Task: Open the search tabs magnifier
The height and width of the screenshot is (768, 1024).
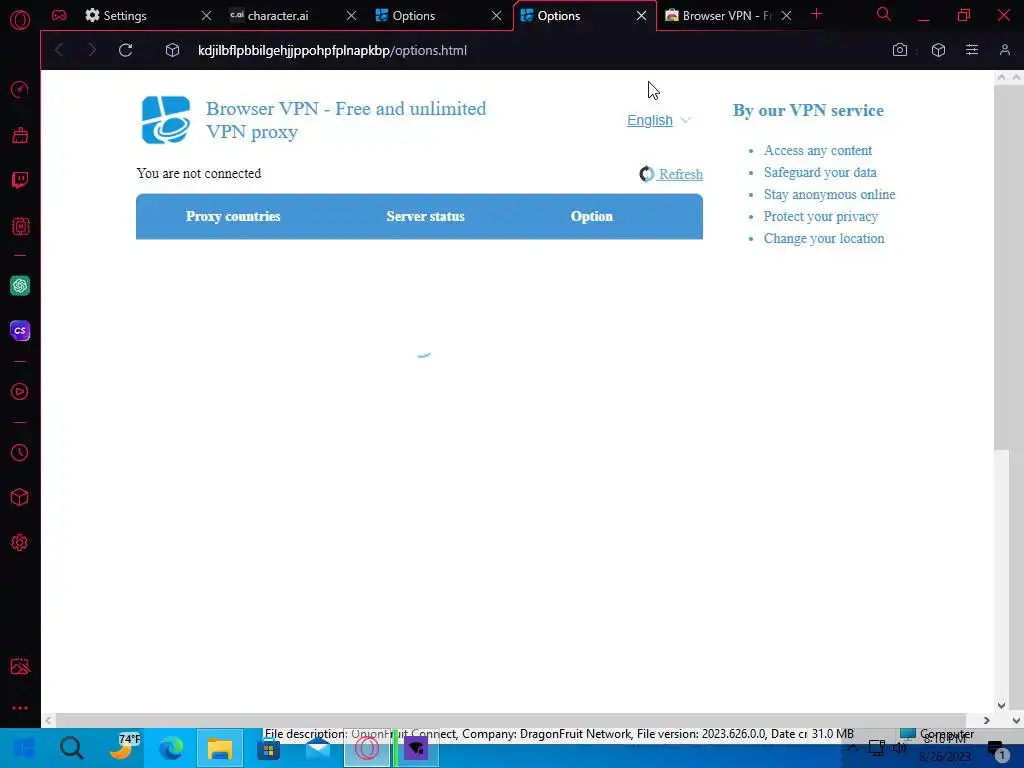Action: 884,14
